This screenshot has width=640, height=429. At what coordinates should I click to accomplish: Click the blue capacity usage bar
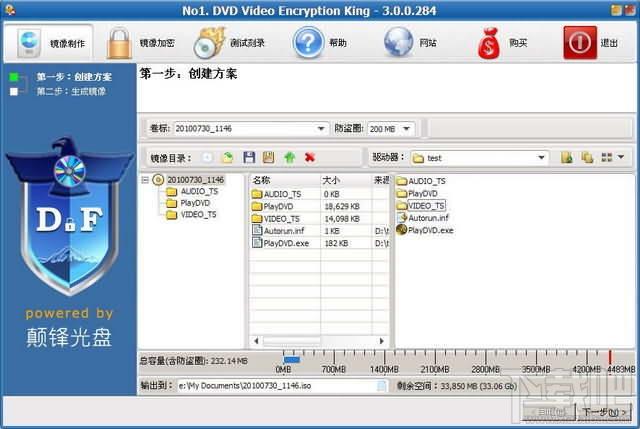(x=291, y=360)
